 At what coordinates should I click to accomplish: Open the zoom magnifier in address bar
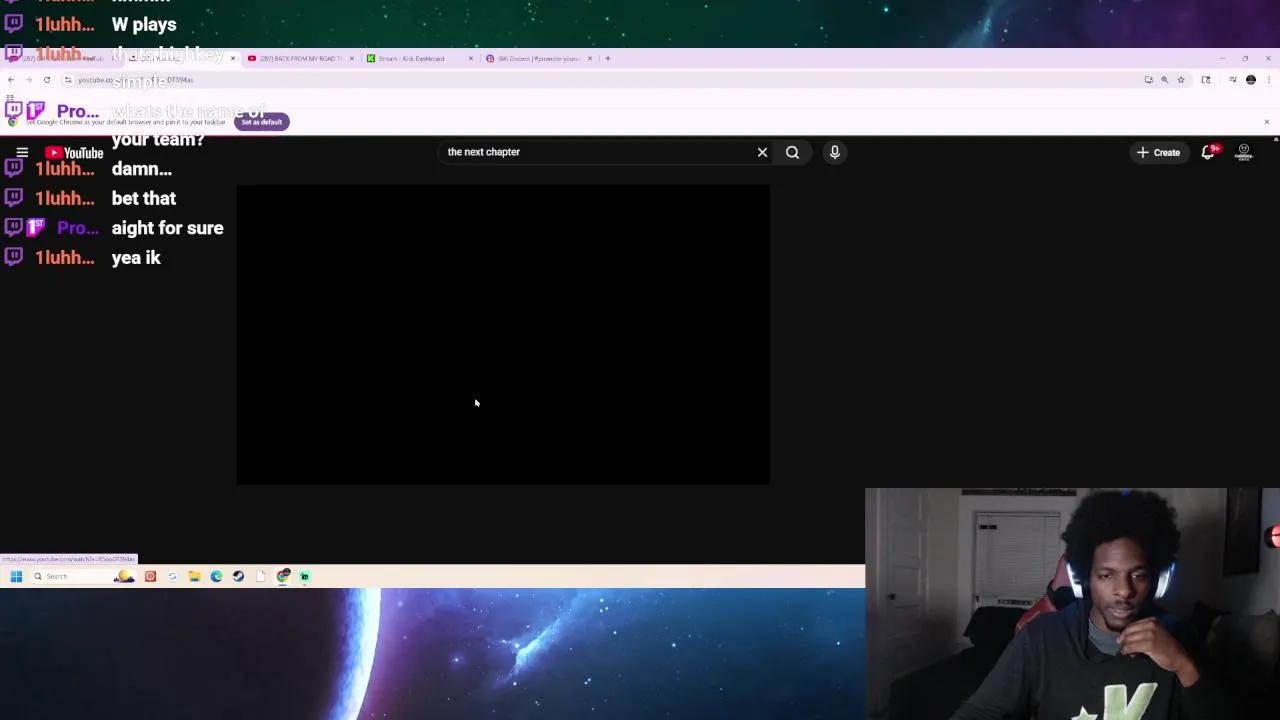[x=1164, y=79]
